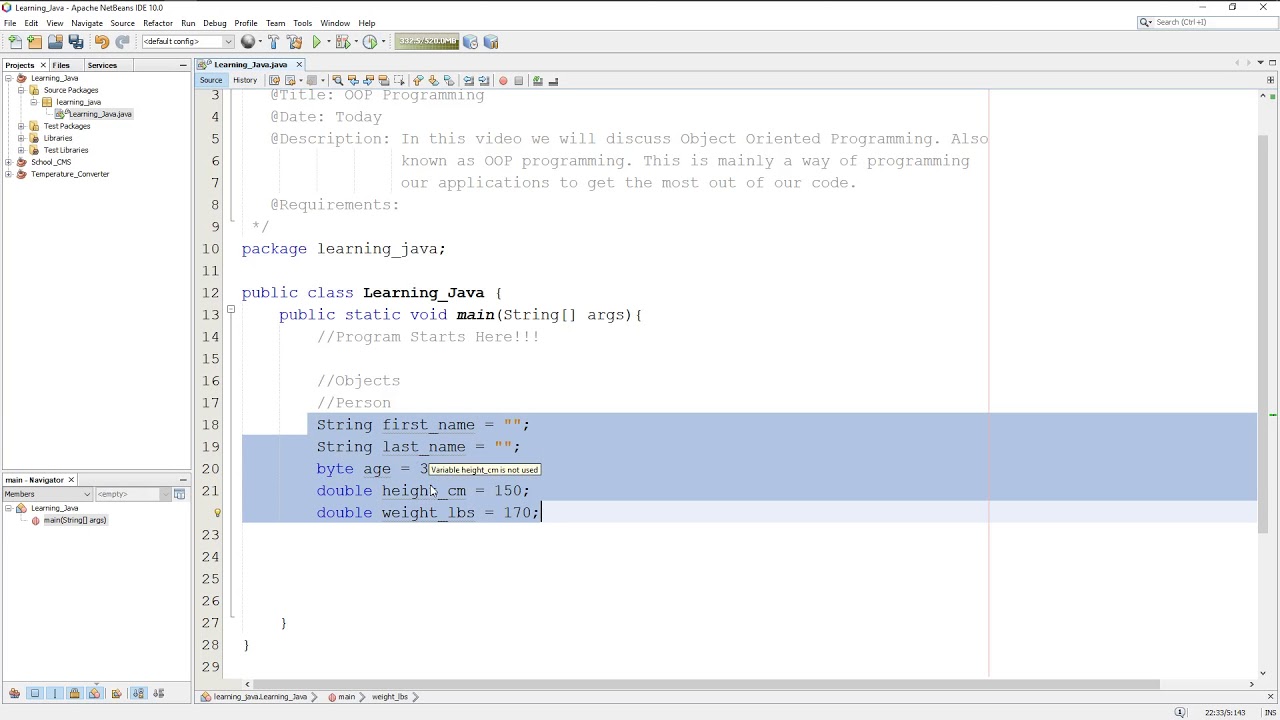This screenshot has height=720, width=1280.
Task: Expand the Libraries node
Action: click(x=21, y=138)
